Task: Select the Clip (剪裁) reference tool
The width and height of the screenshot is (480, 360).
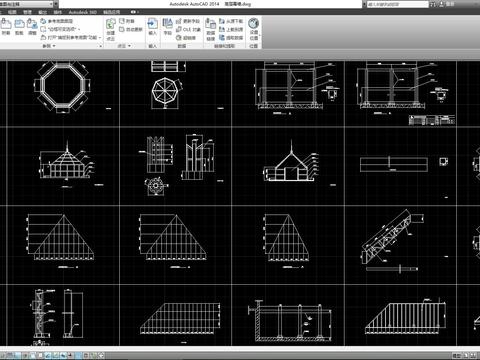Action: [x=19, y=27]
